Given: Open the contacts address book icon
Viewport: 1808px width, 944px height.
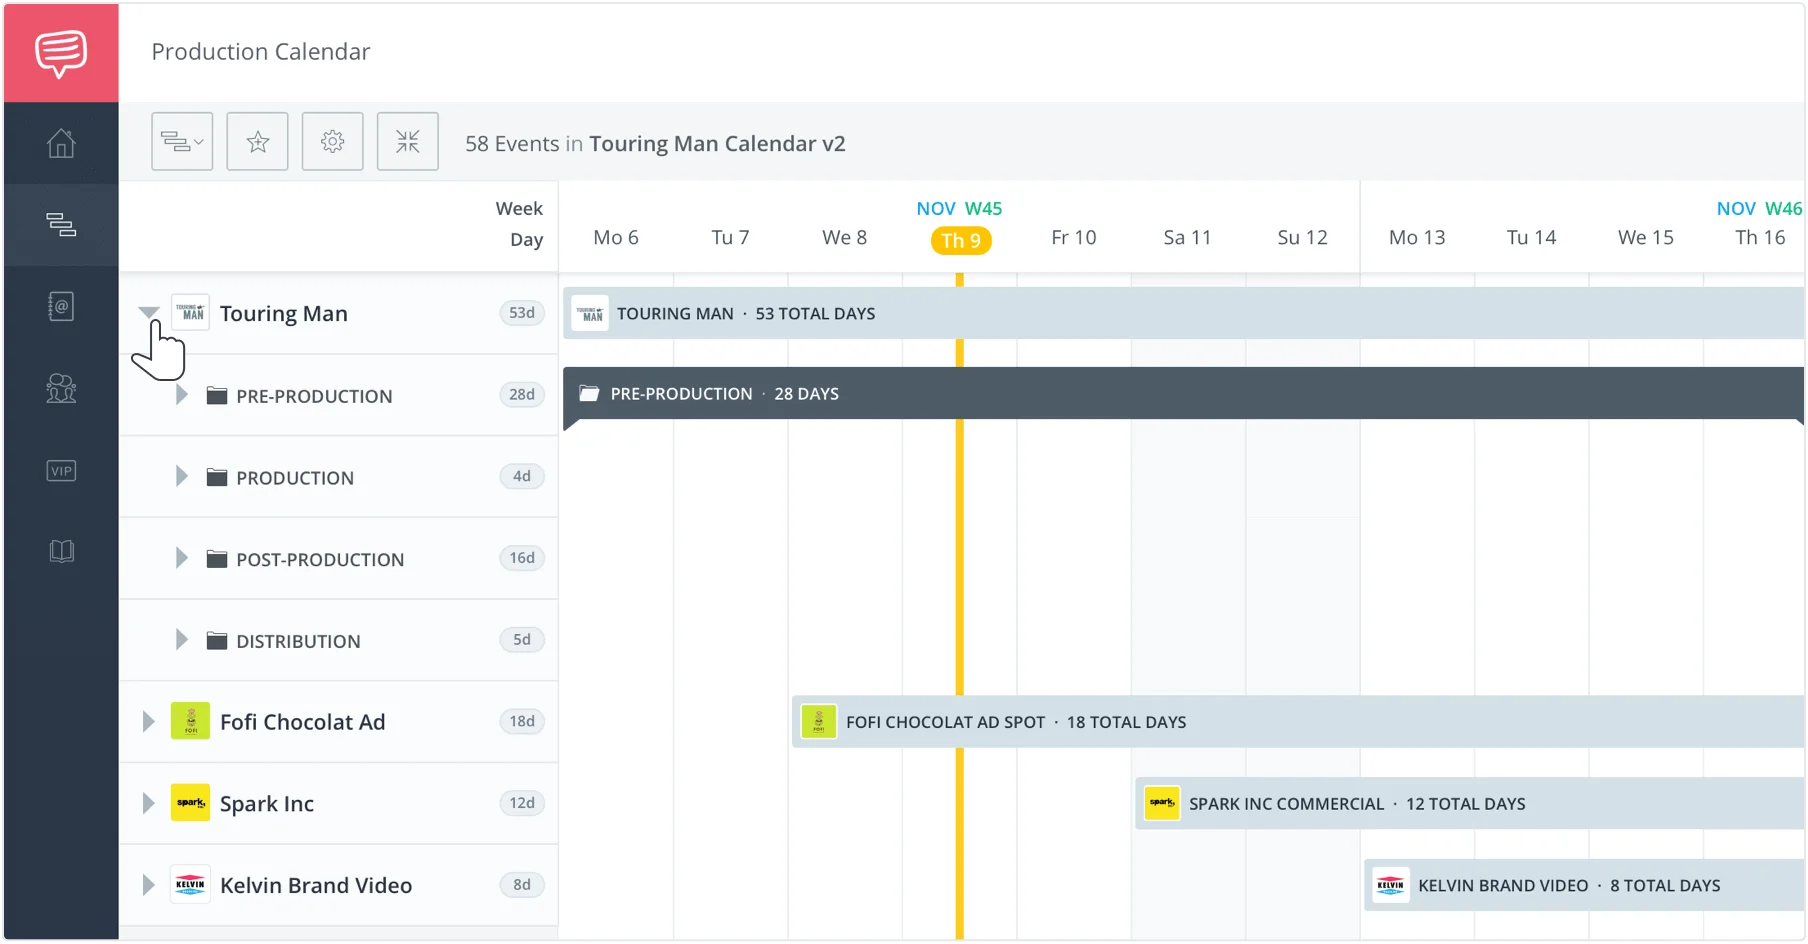Looking at the screenshot, I should pos(61,306).
